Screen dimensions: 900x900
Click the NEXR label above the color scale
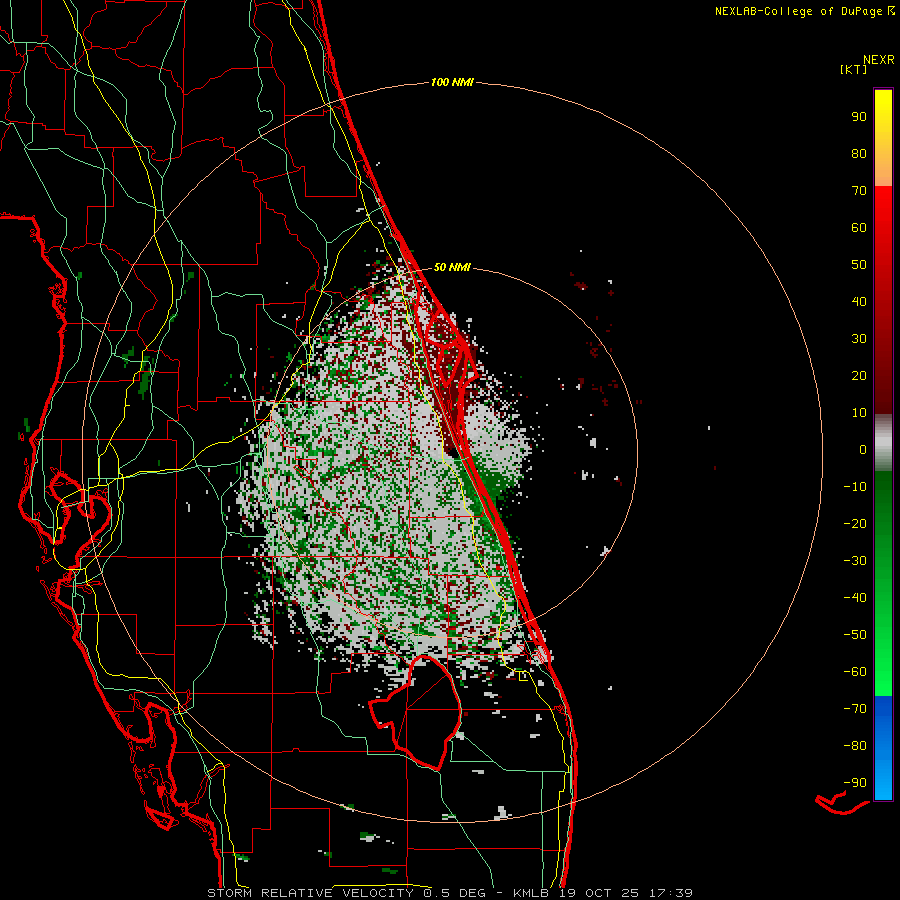tap(879, 60)
